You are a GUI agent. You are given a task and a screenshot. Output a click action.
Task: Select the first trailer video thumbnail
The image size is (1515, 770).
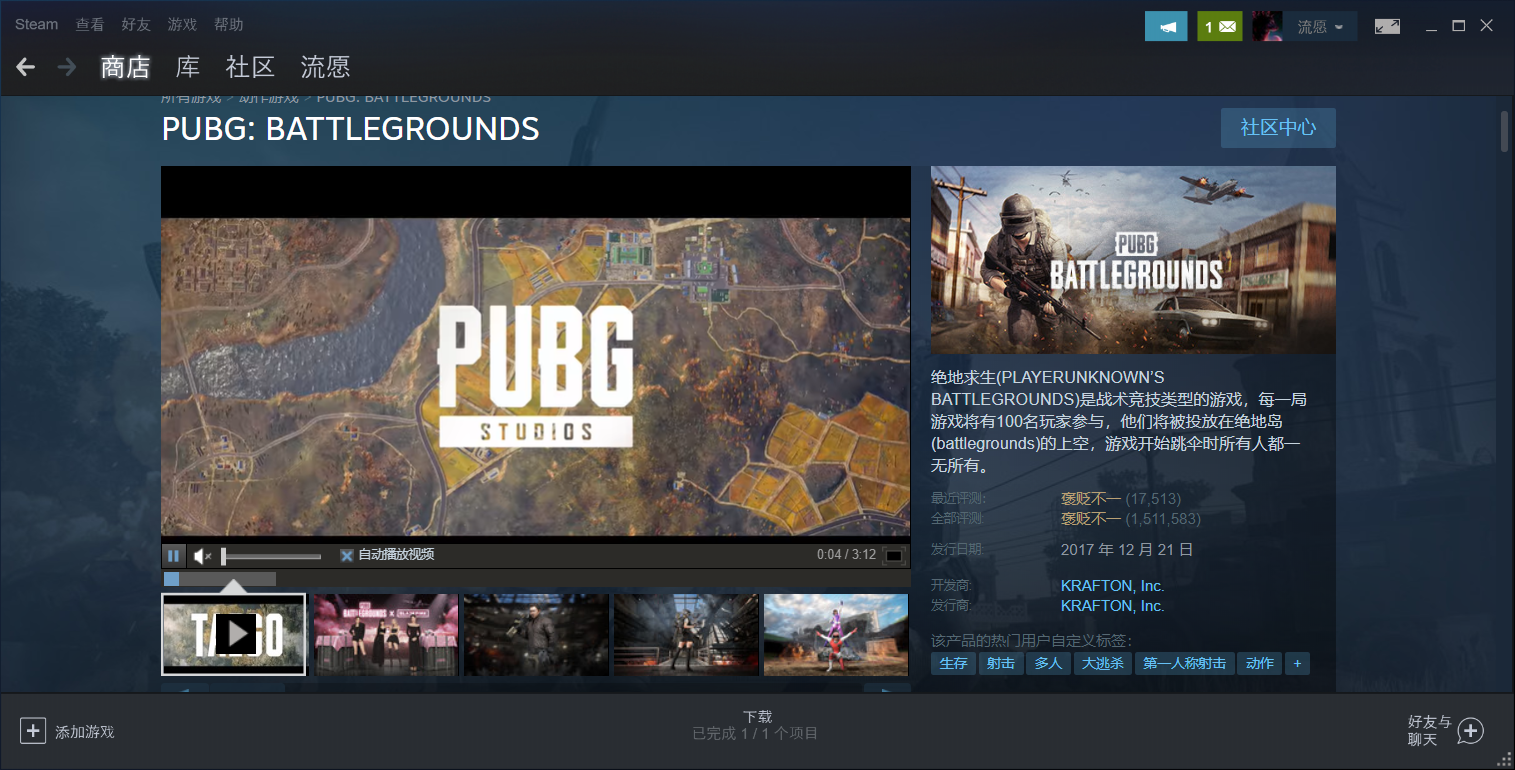234,634
